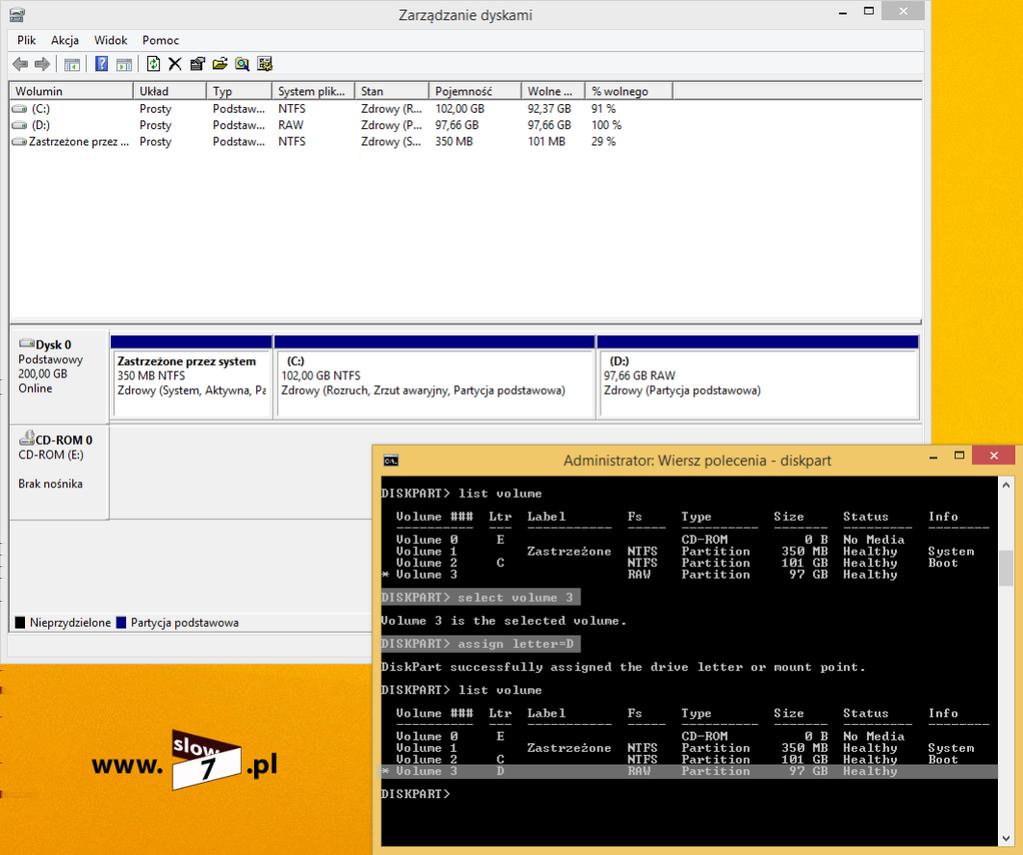
Task: Click the command prompt scrollbar up arrow
Action: (1005, 486)
